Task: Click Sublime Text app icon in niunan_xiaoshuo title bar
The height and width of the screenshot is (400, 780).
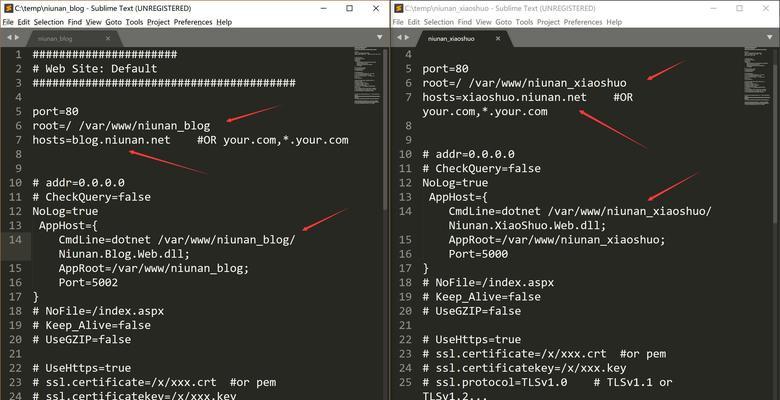Action: click(398, 8)
